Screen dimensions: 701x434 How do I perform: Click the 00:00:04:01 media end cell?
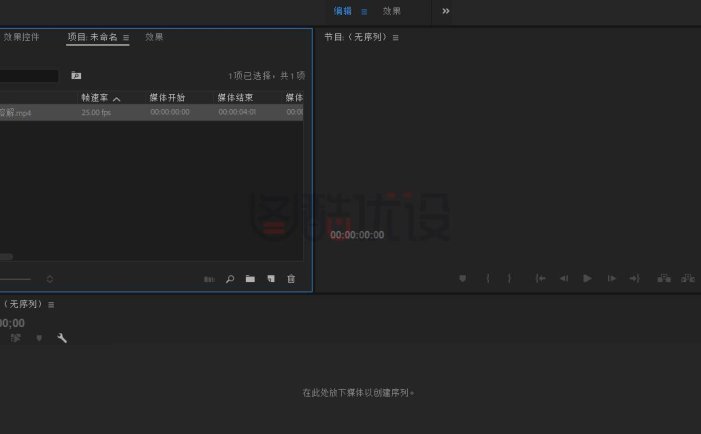tap(237, 112)
